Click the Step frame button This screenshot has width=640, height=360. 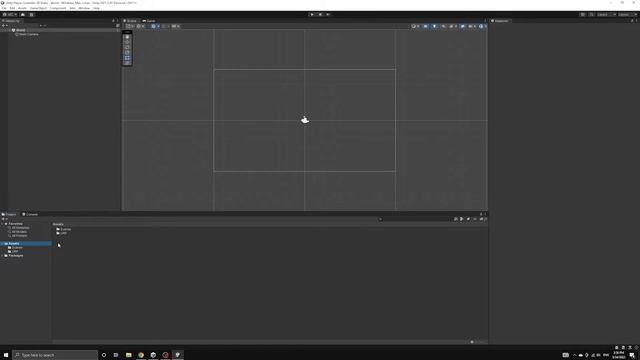pos(328,15)
